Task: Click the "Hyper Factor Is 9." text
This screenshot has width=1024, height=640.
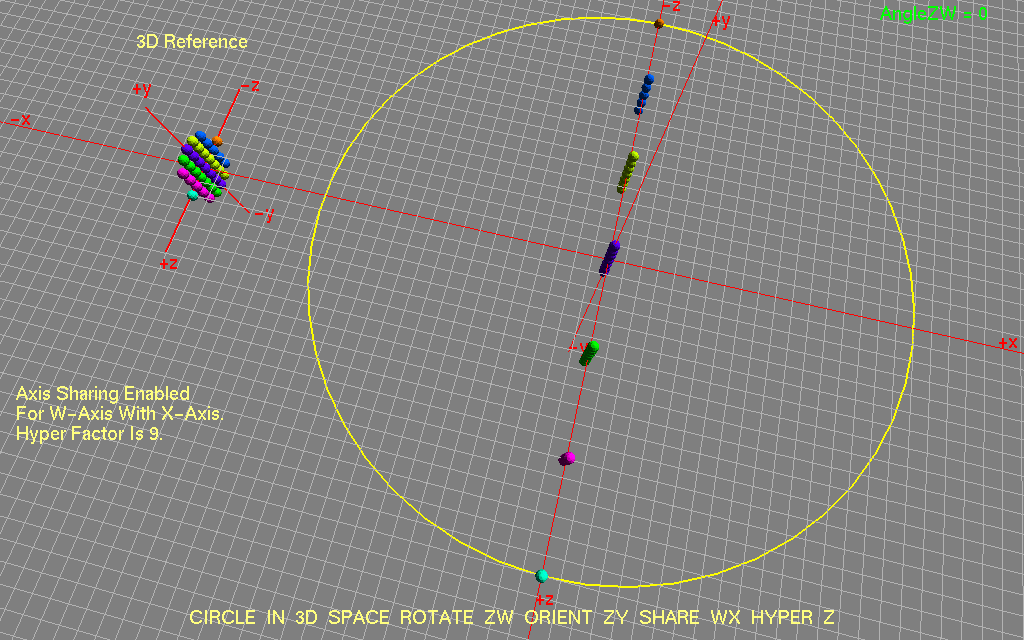Action: [x=89, y=434]
